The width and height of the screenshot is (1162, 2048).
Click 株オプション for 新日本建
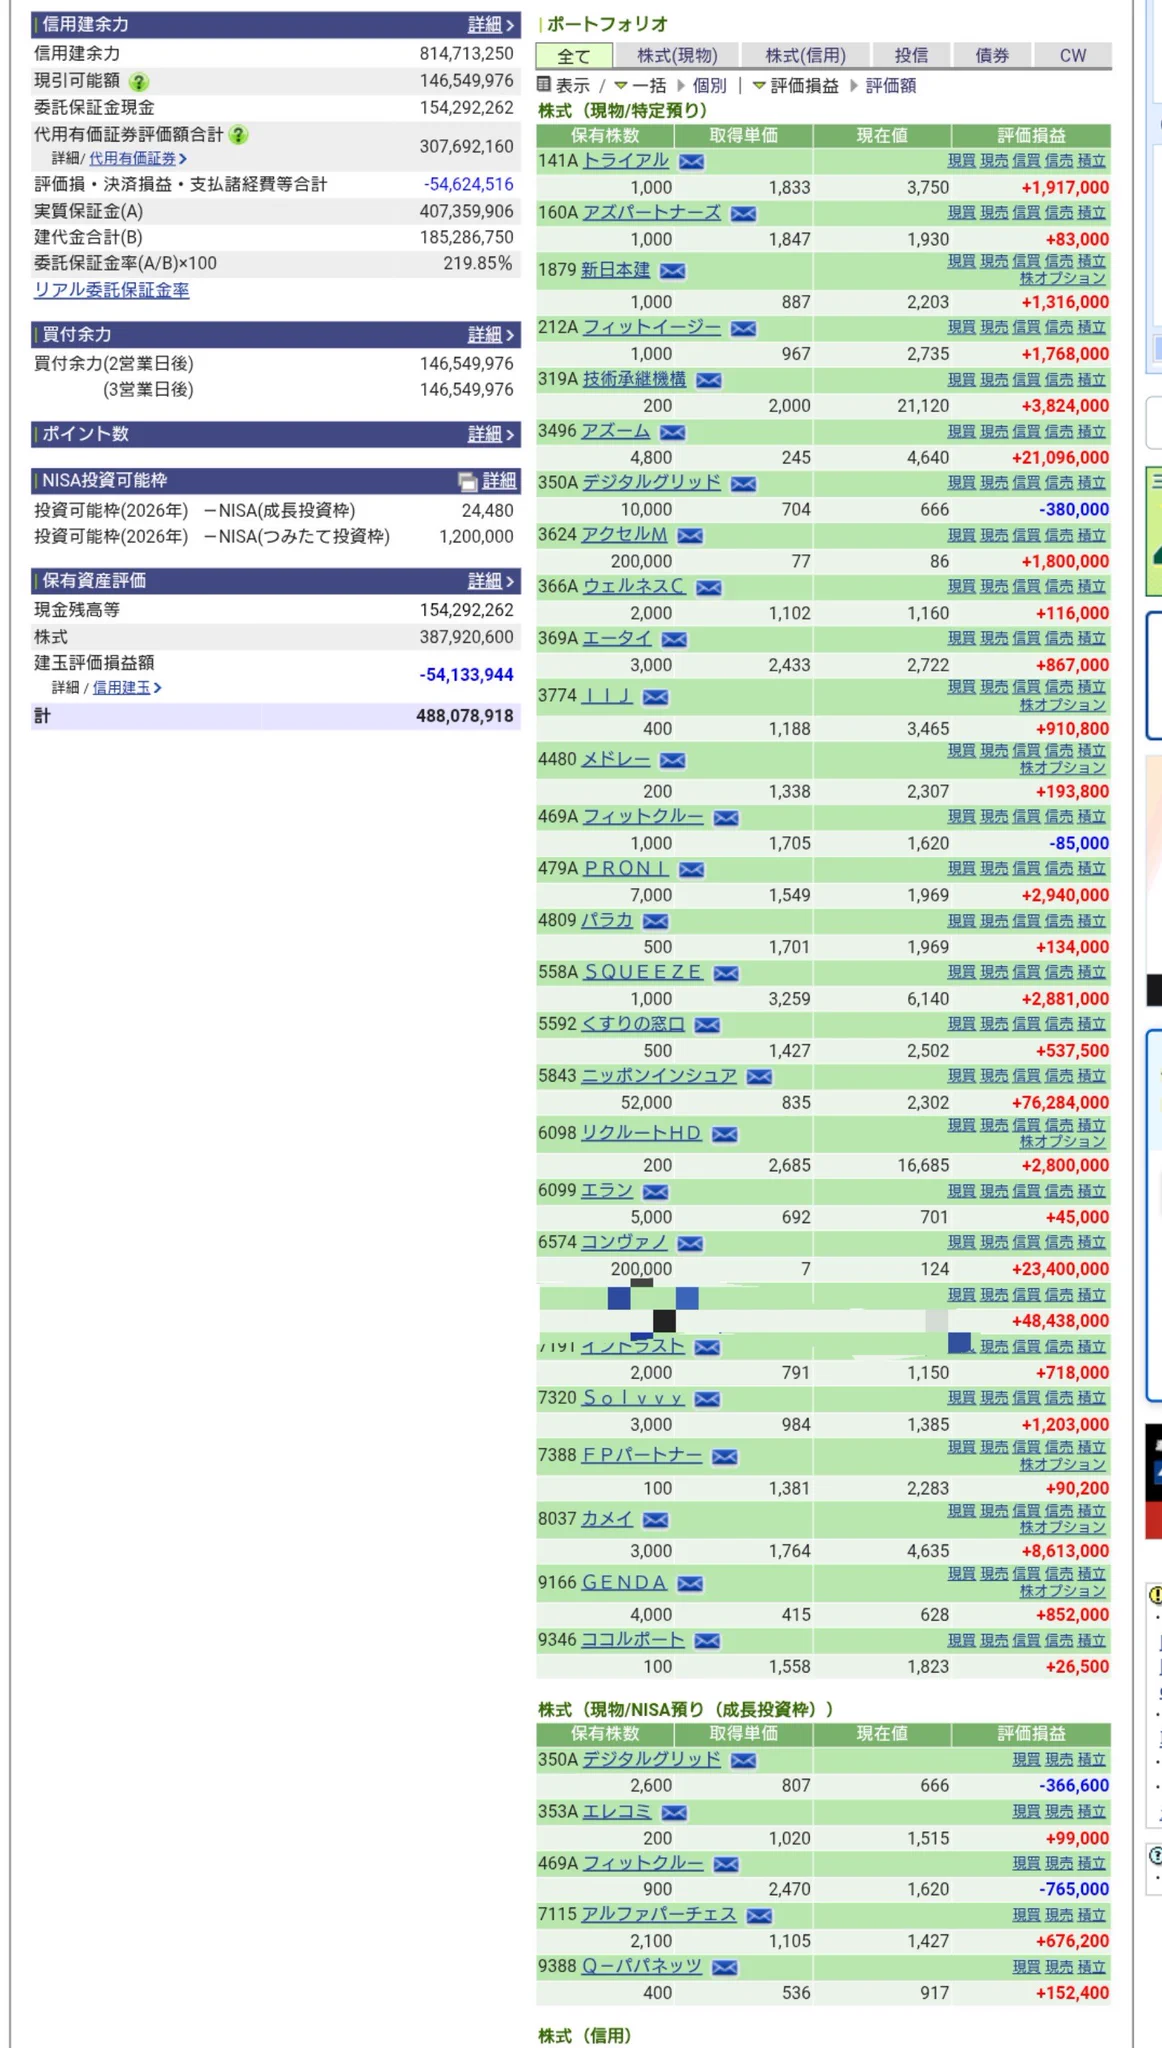pyautogui.click(x=1063, y=278)
